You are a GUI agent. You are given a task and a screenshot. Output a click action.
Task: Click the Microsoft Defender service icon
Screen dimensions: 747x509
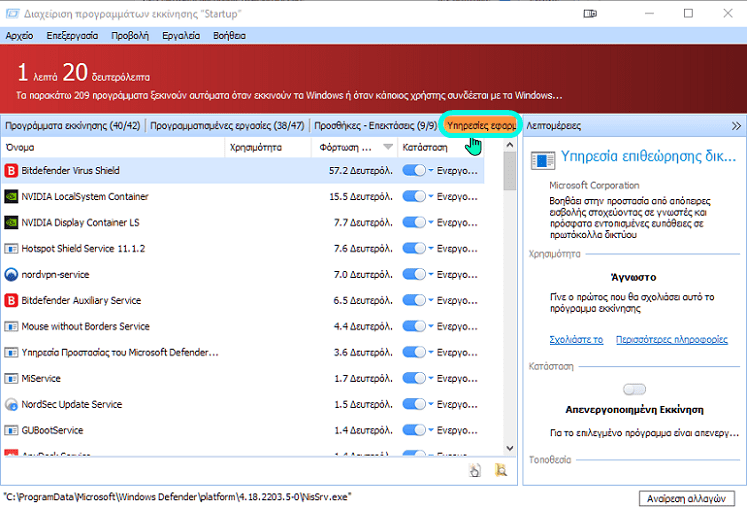pos(11,352)
